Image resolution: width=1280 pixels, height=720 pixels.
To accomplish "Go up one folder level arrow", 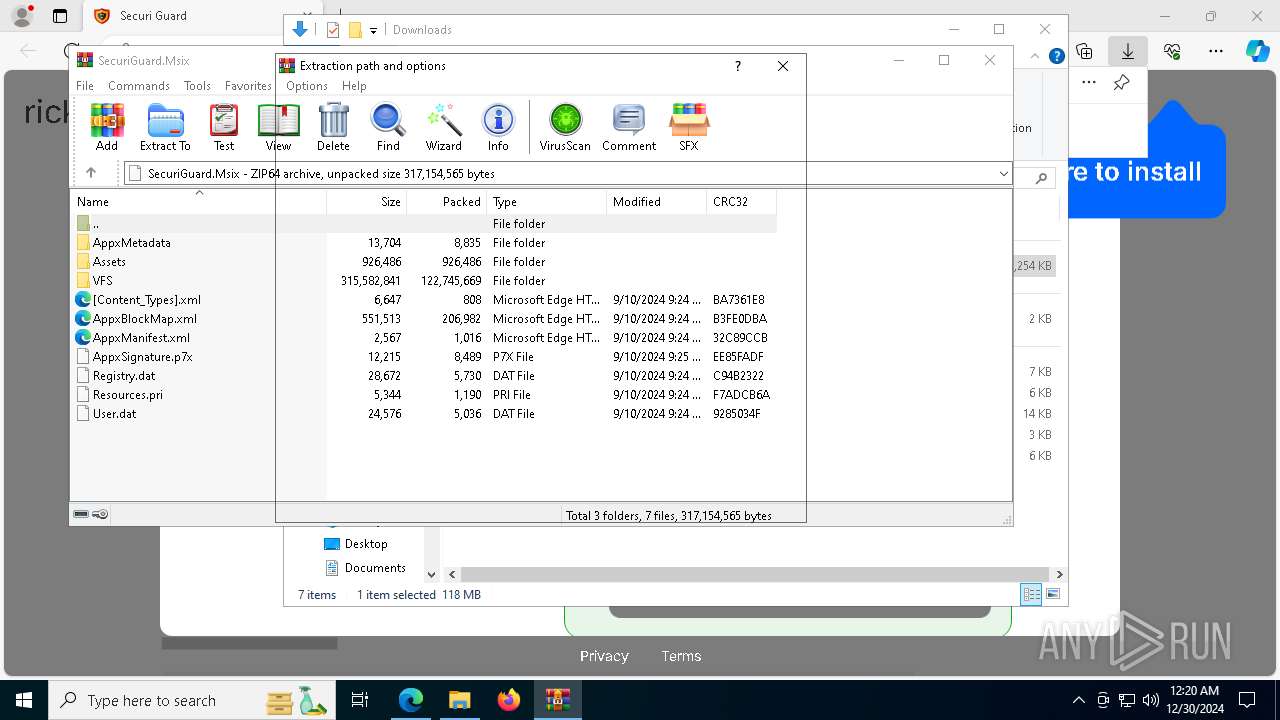I will point(91,173).
